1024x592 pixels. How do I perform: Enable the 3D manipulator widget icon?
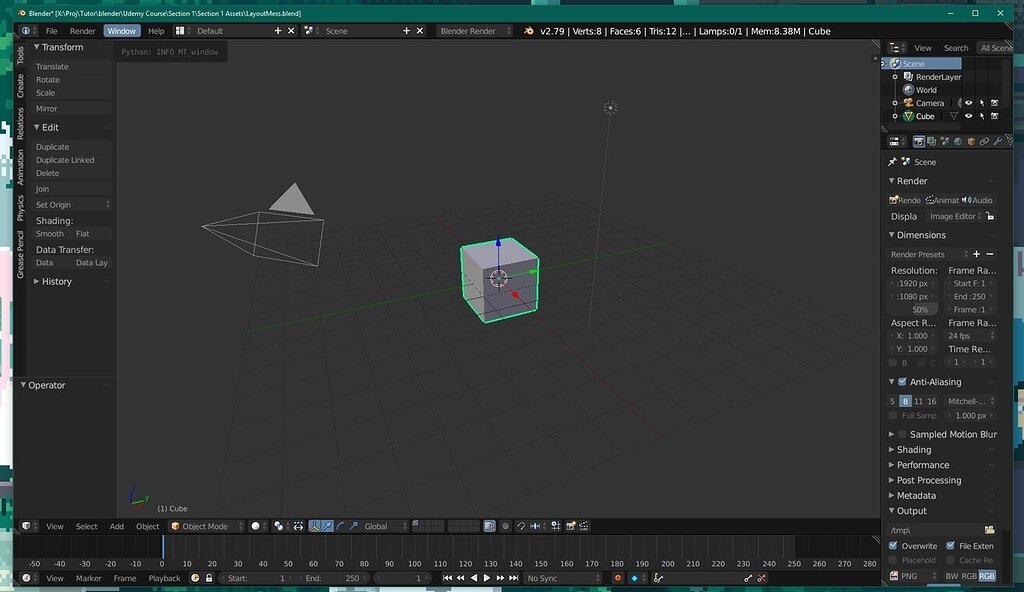313,526
